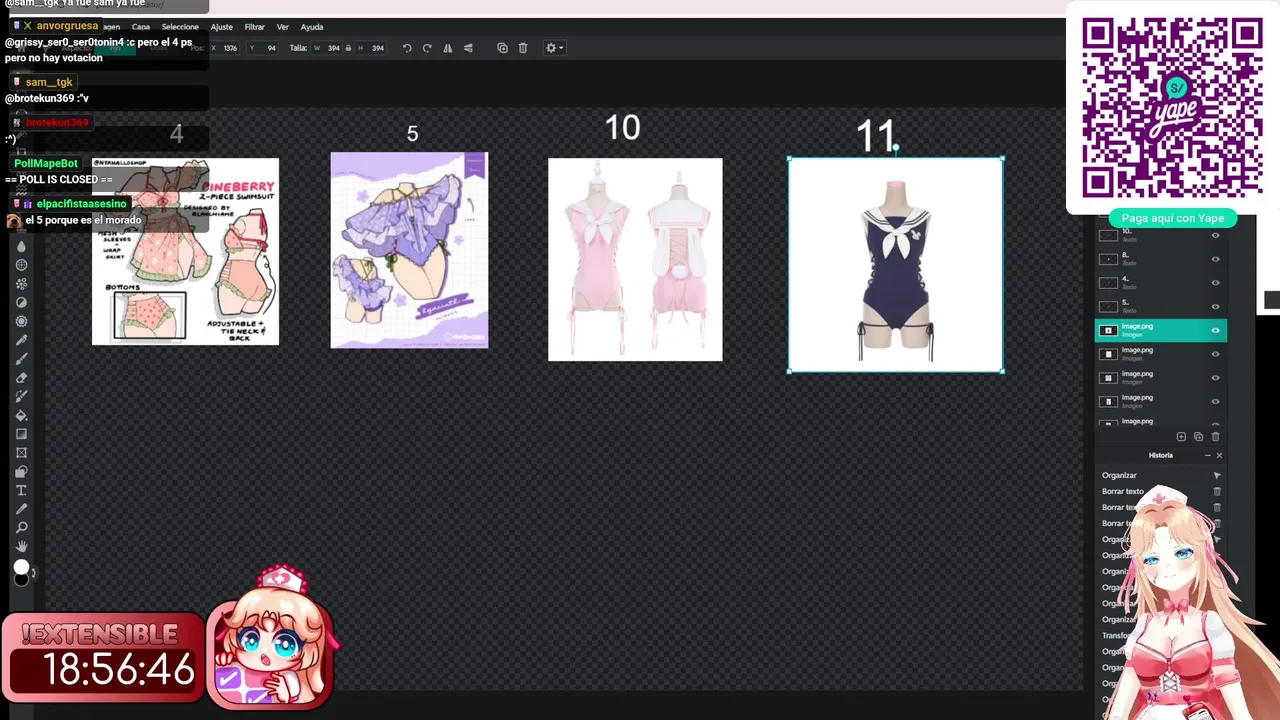The width and height of the screenshot is (1280, 720).
Task: Close the Historia panel
Action: 1219,455
